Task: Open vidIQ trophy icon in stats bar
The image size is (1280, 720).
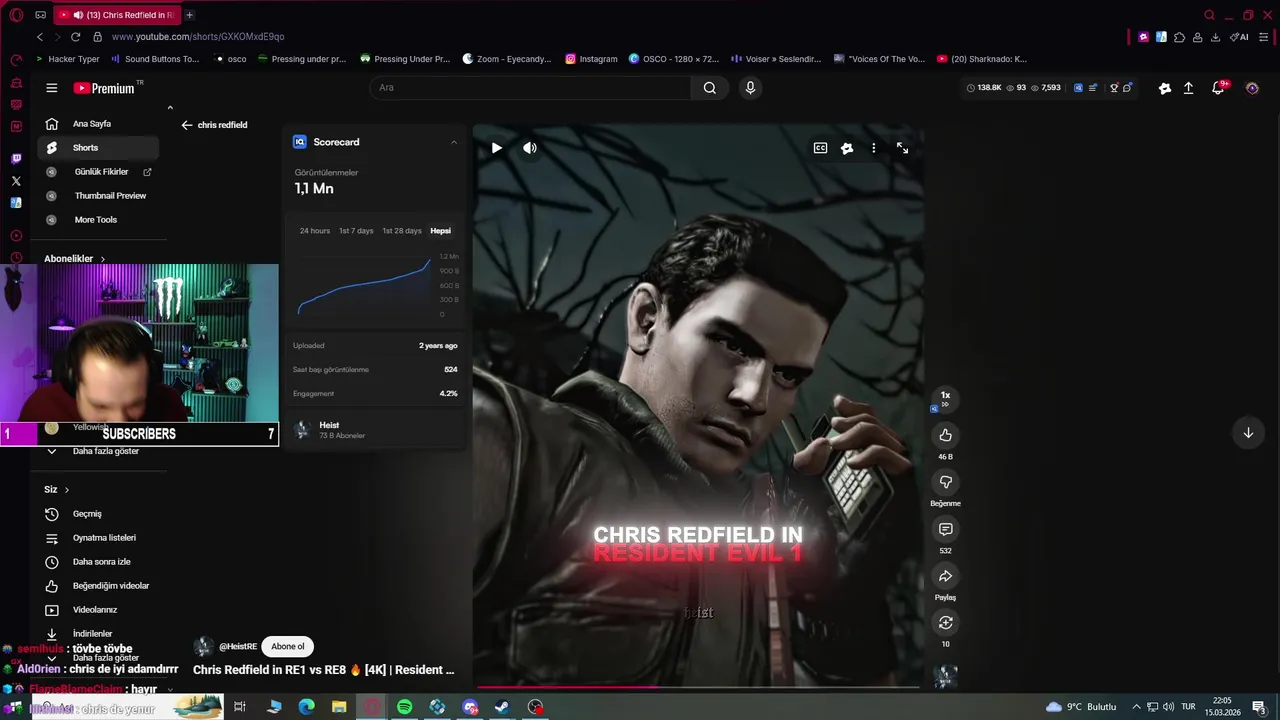Action: (1114, 88)
